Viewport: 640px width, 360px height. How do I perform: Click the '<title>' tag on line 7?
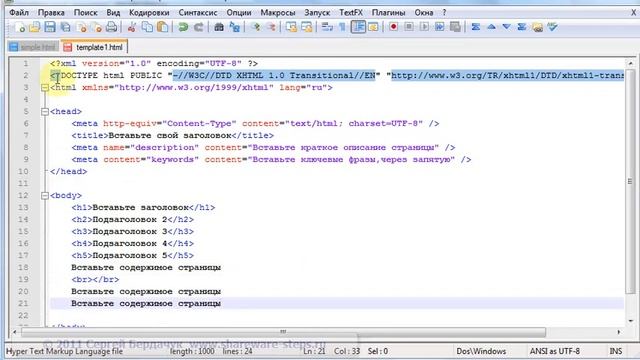[x=90, y=136]
